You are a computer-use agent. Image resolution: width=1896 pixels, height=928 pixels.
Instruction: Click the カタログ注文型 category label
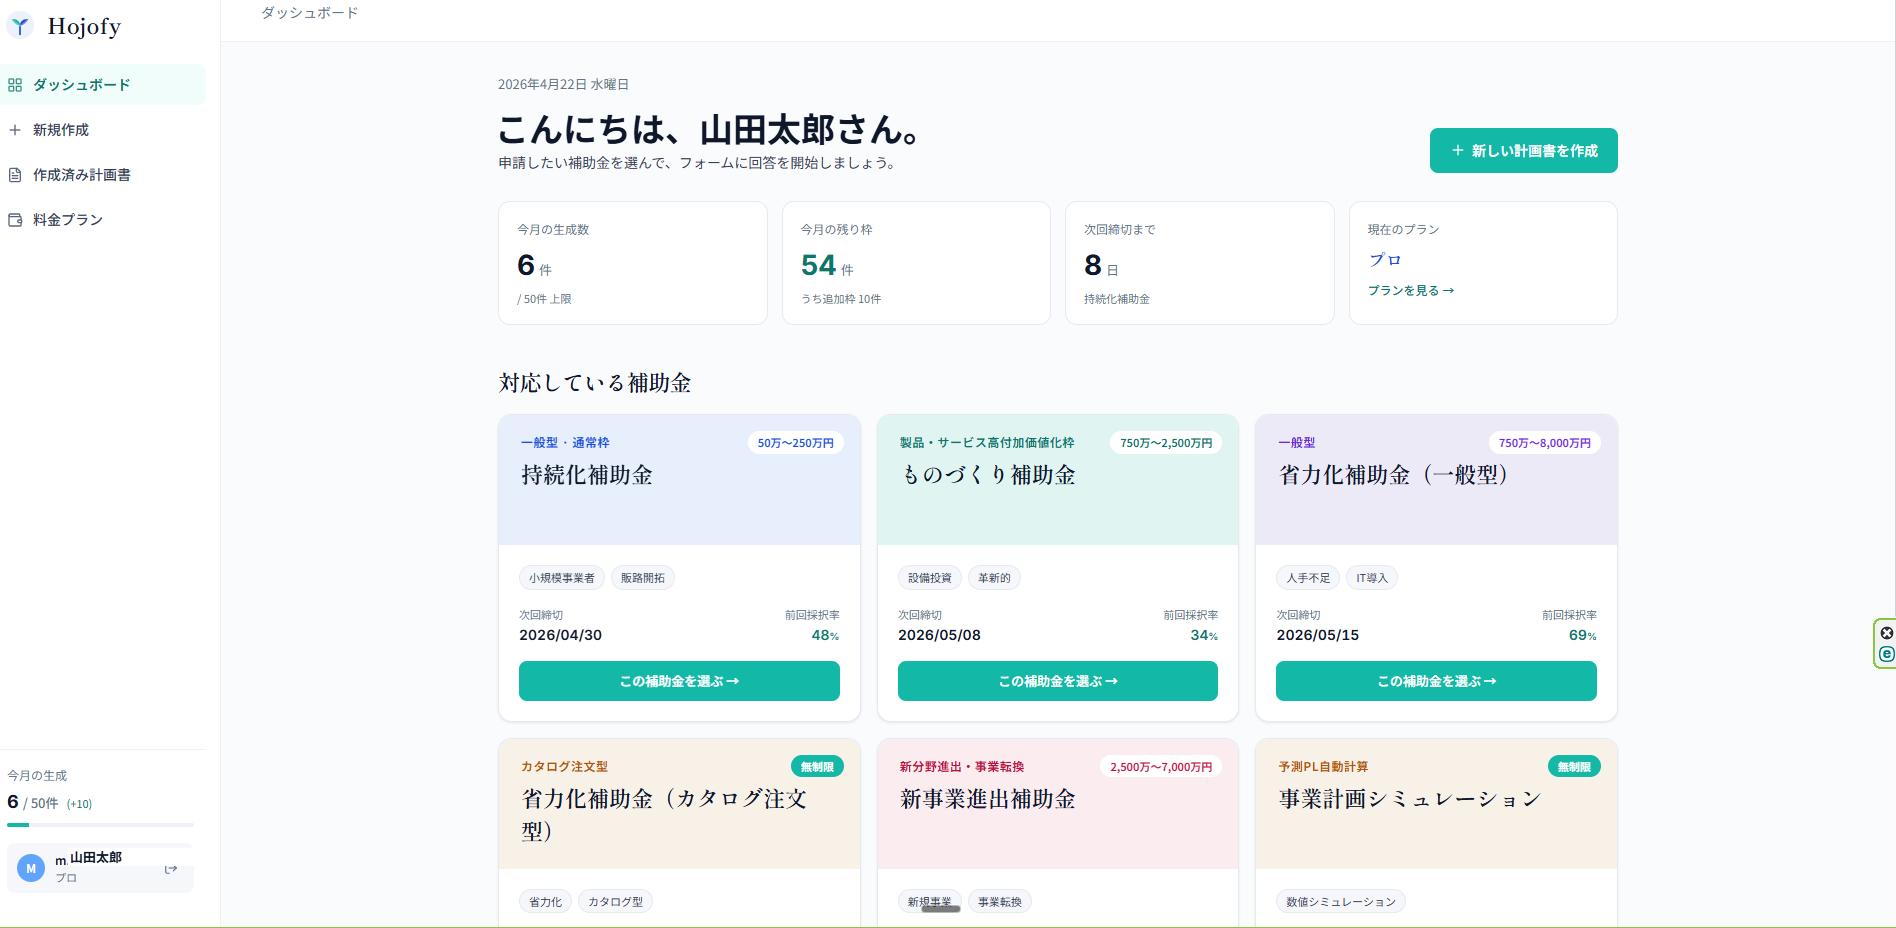(x=564, y=767)
